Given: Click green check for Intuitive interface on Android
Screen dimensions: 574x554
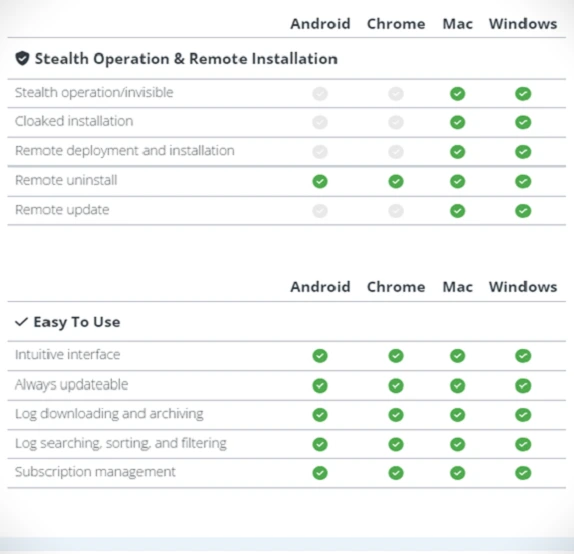Looking at the screenshot, I should [320, 355].
